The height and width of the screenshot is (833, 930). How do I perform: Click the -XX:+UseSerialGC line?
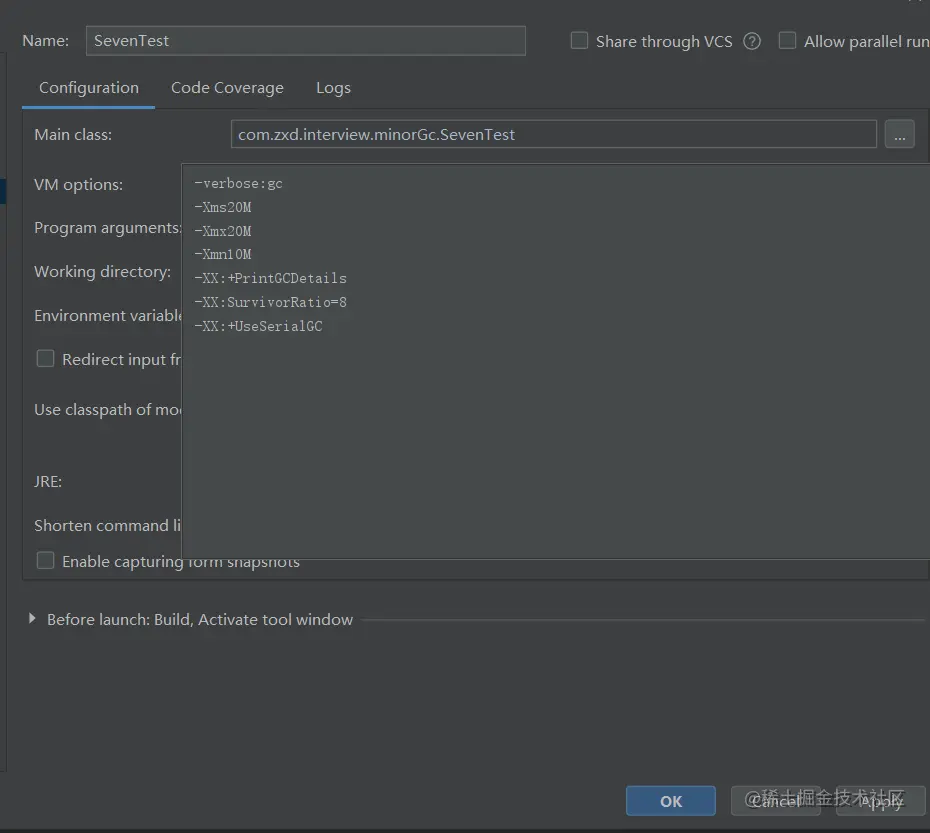(x=259, y=326)
